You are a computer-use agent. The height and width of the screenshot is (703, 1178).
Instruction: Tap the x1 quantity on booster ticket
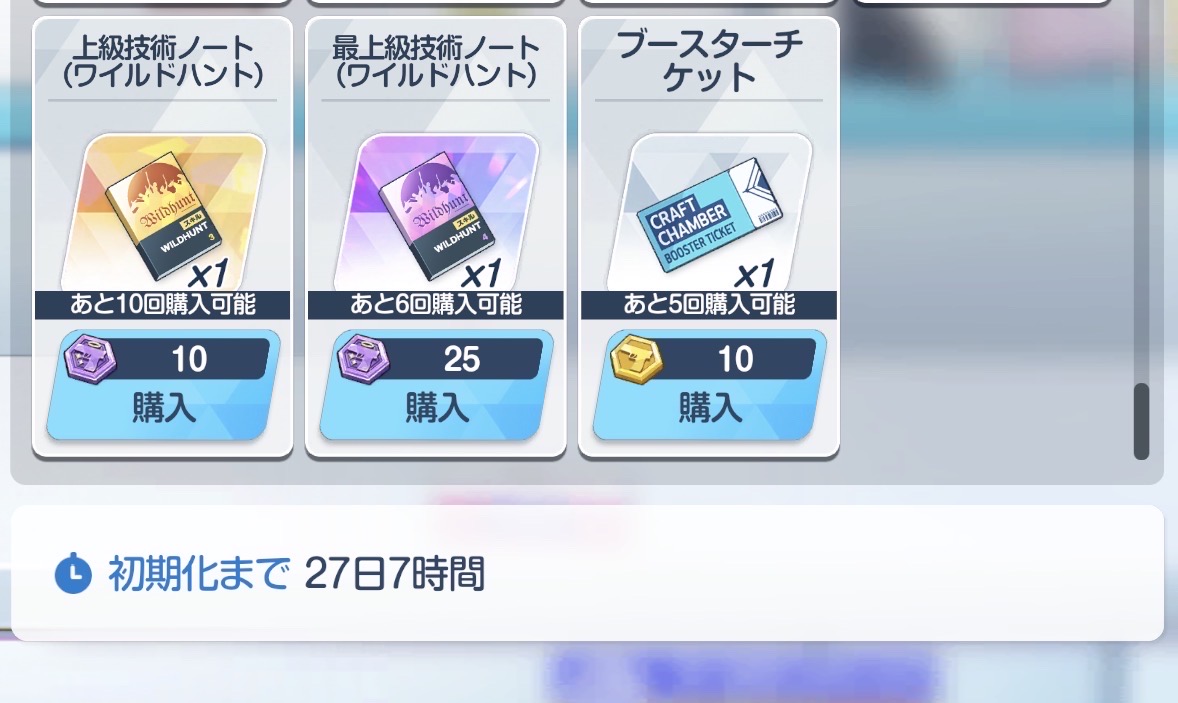tap(754, 274)
